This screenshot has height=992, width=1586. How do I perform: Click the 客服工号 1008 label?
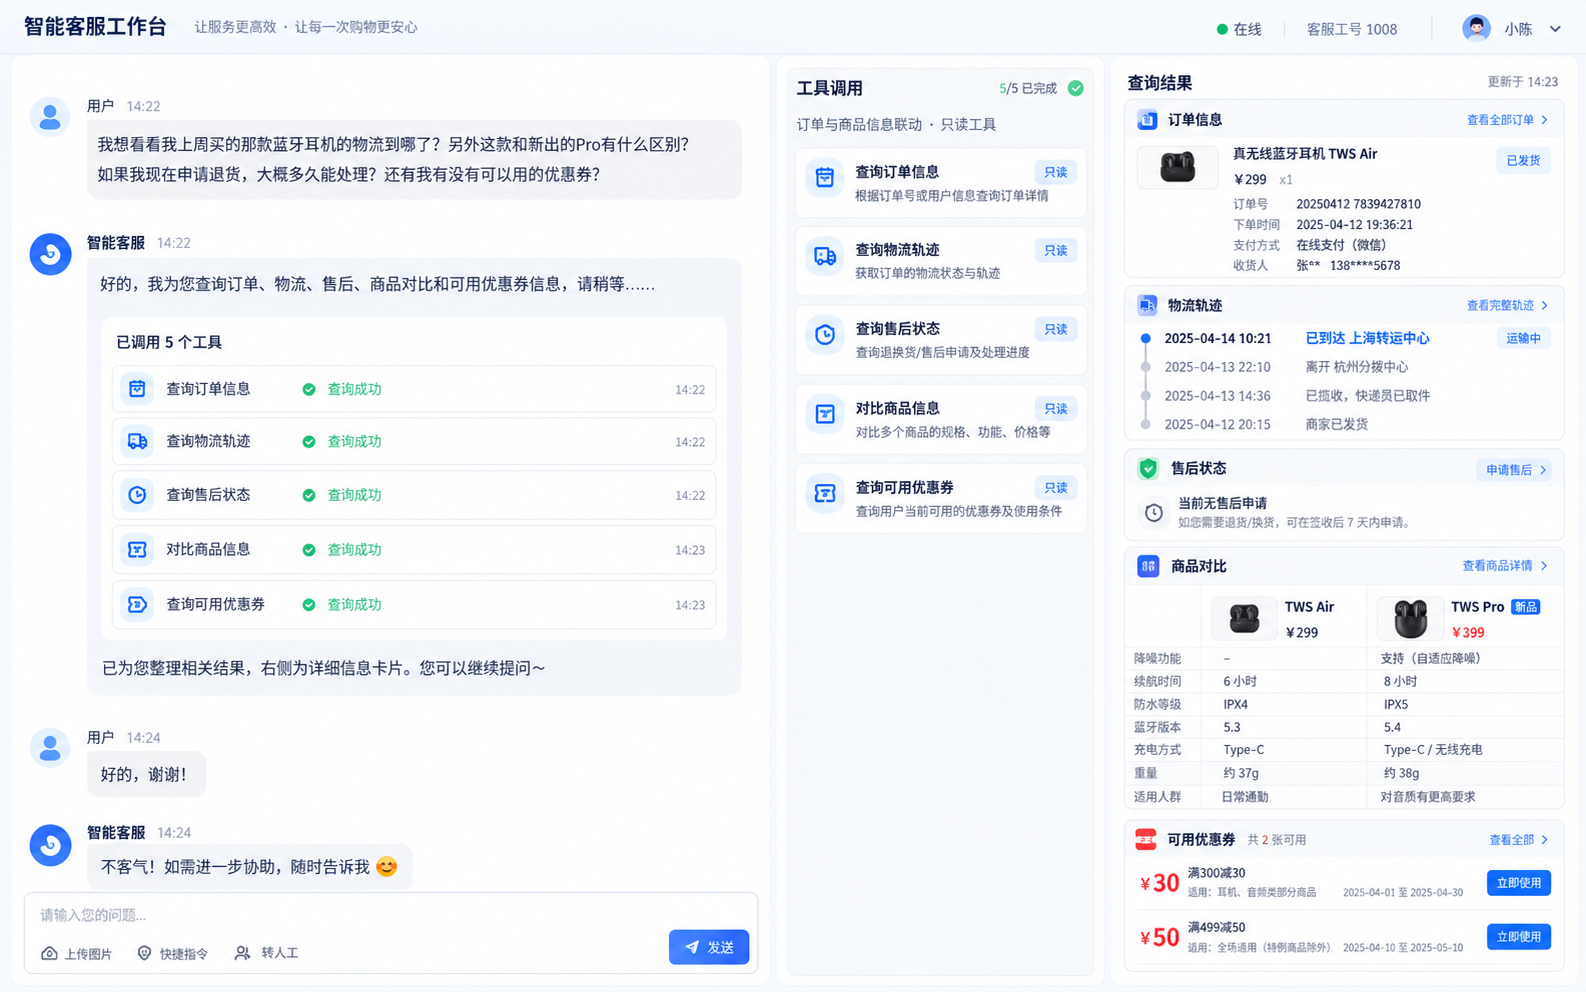tap(1352, 29)
